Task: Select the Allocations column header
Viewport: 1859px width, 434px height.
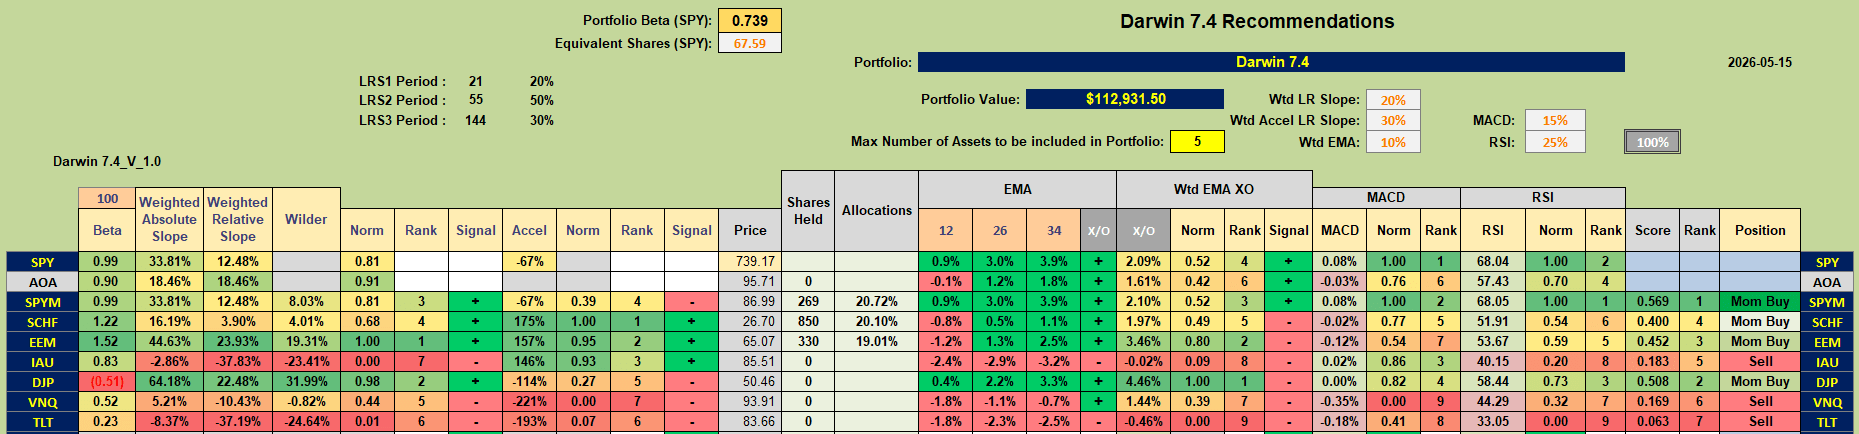Action: pos(877,211)
